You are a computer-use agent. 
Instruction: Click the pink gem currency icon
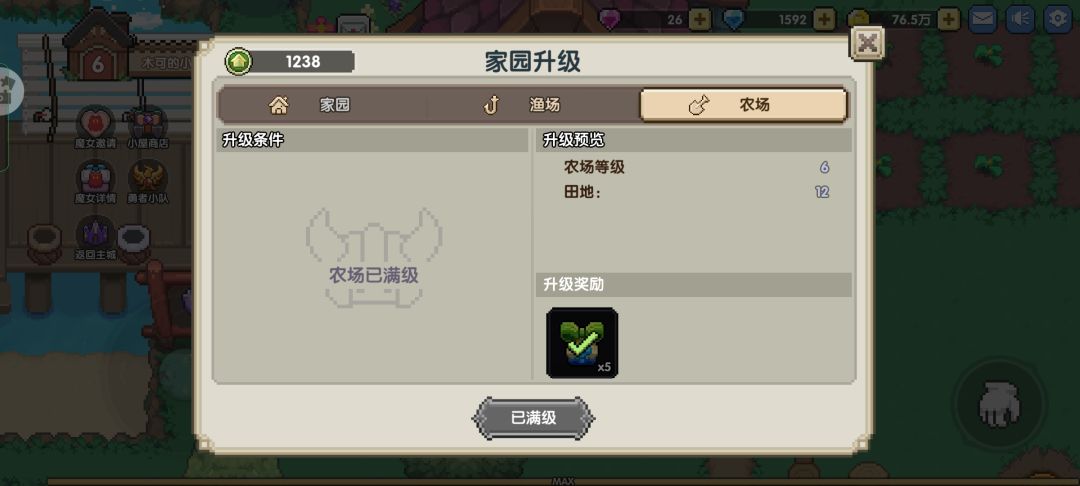610,19
